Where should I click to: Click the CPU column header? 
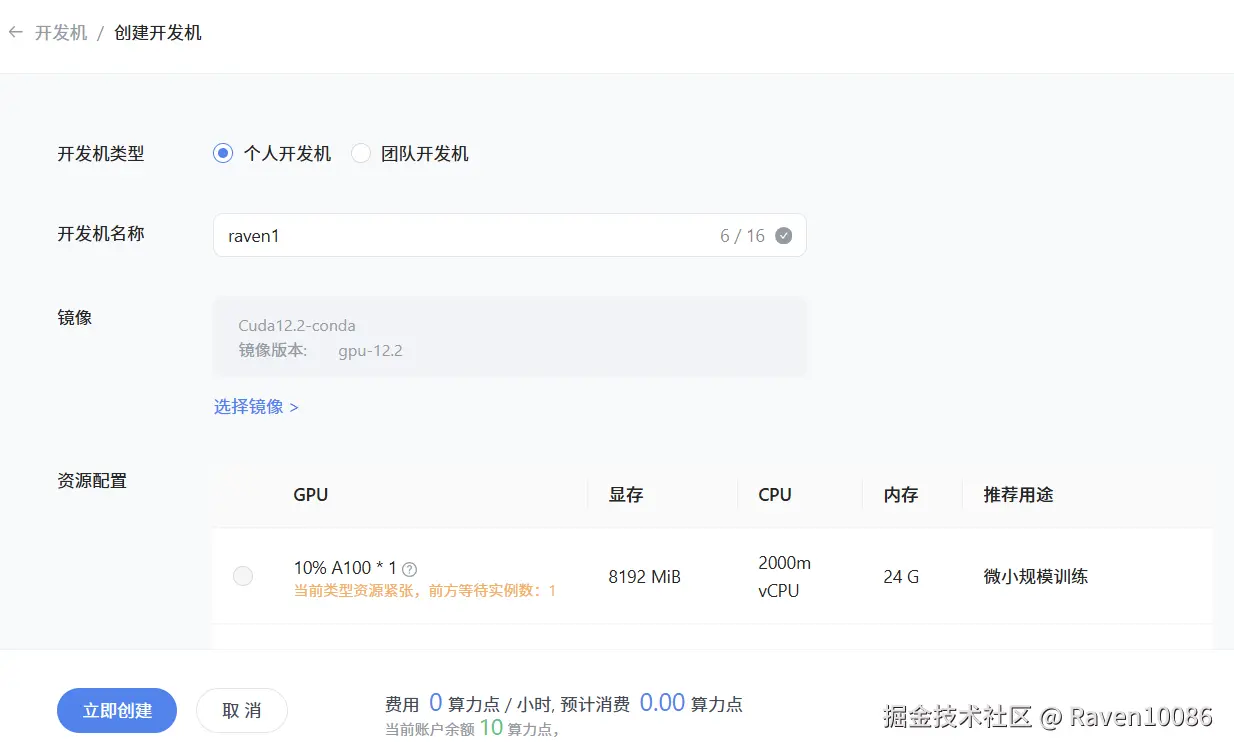pyautogui.click(x=775, y=495)
